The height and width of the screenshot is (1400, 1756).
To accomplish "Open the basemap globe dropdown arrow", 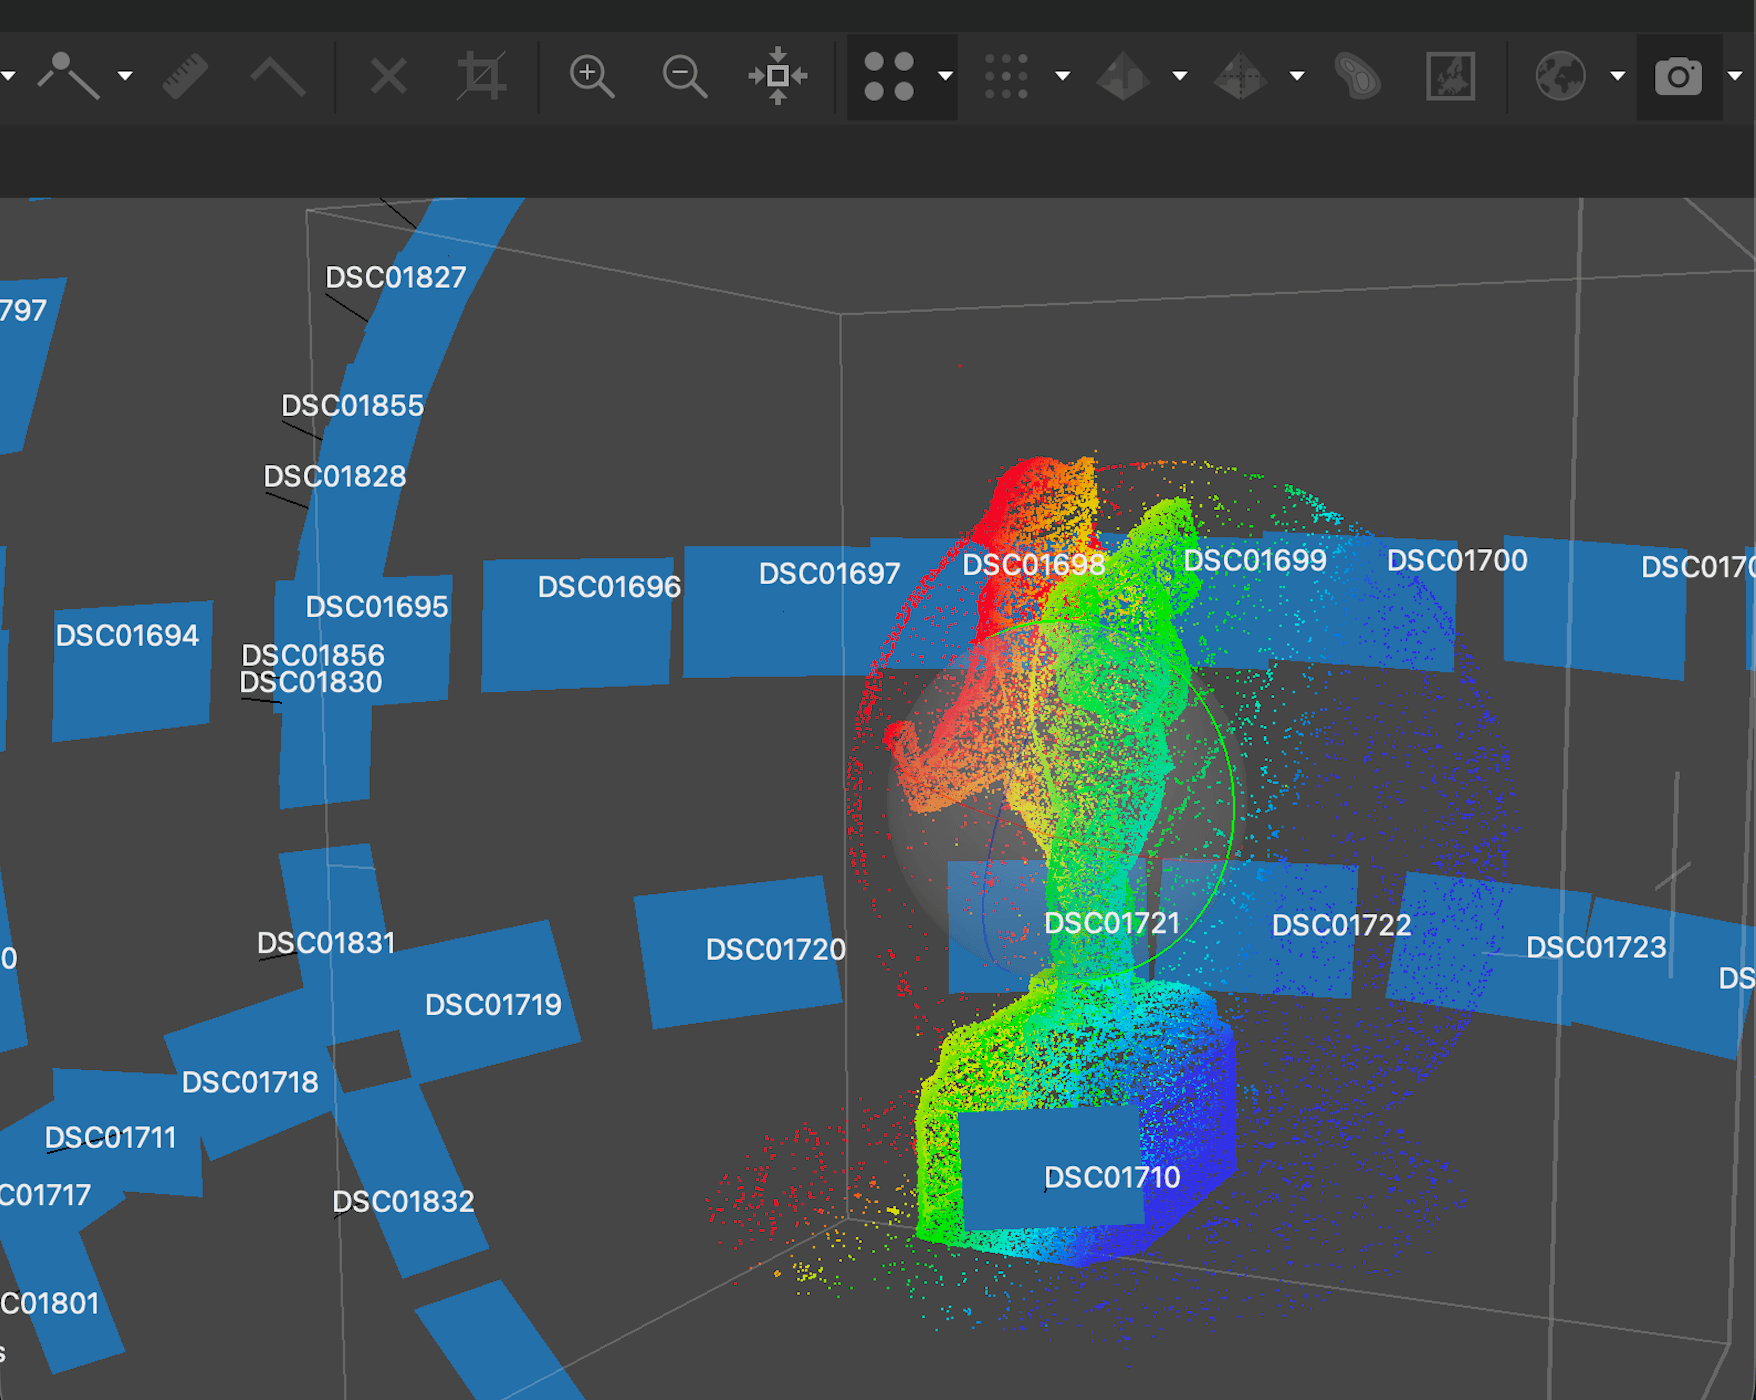I will click(x=1617, y=76).
